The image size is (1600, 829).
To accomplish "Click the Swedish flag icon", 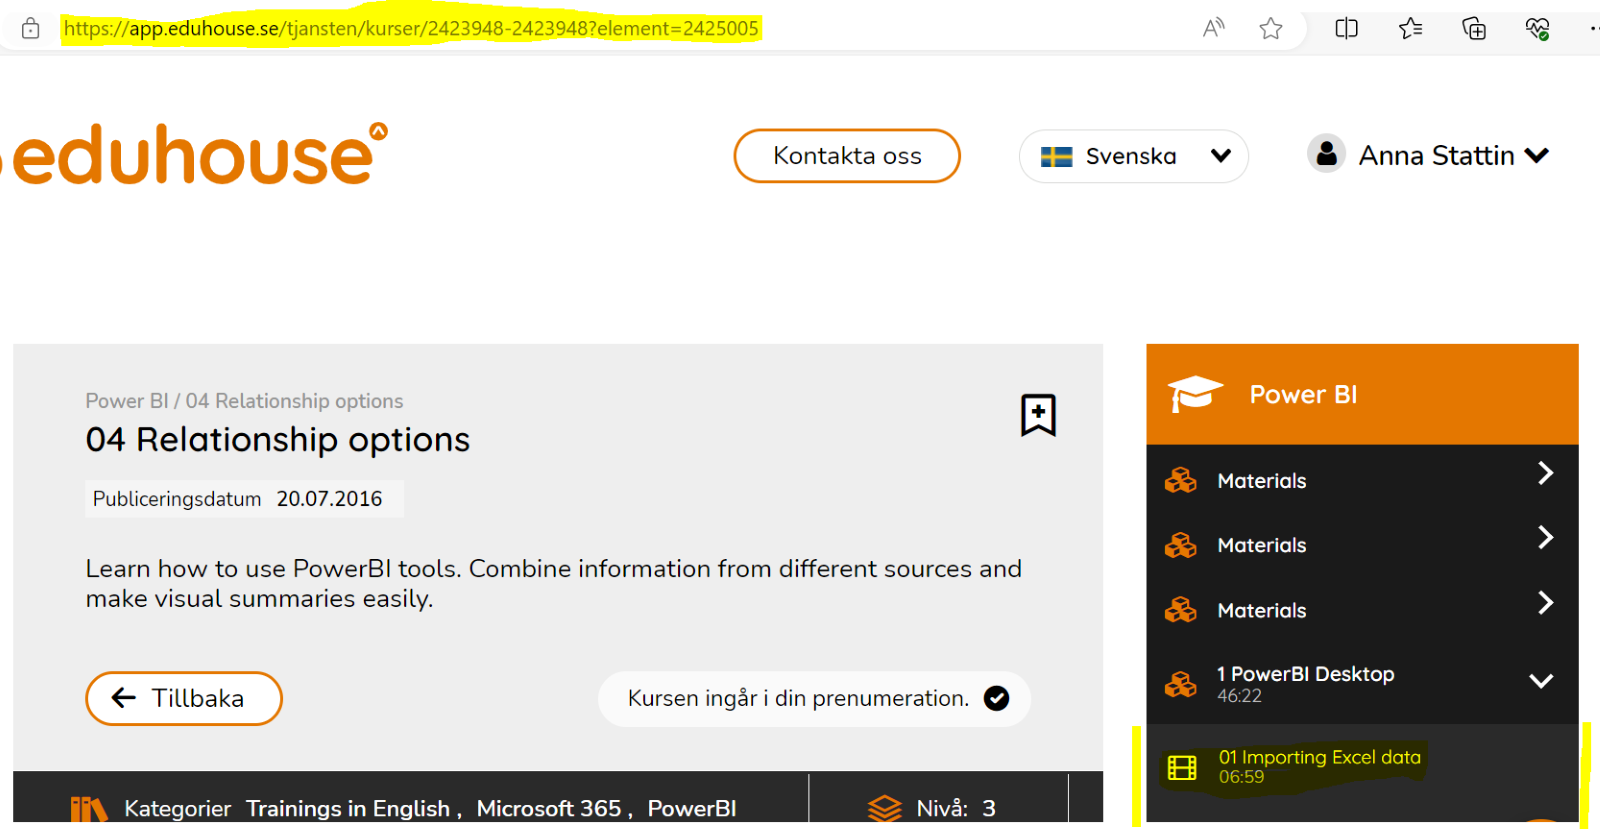I will [x=1056, y=157].
